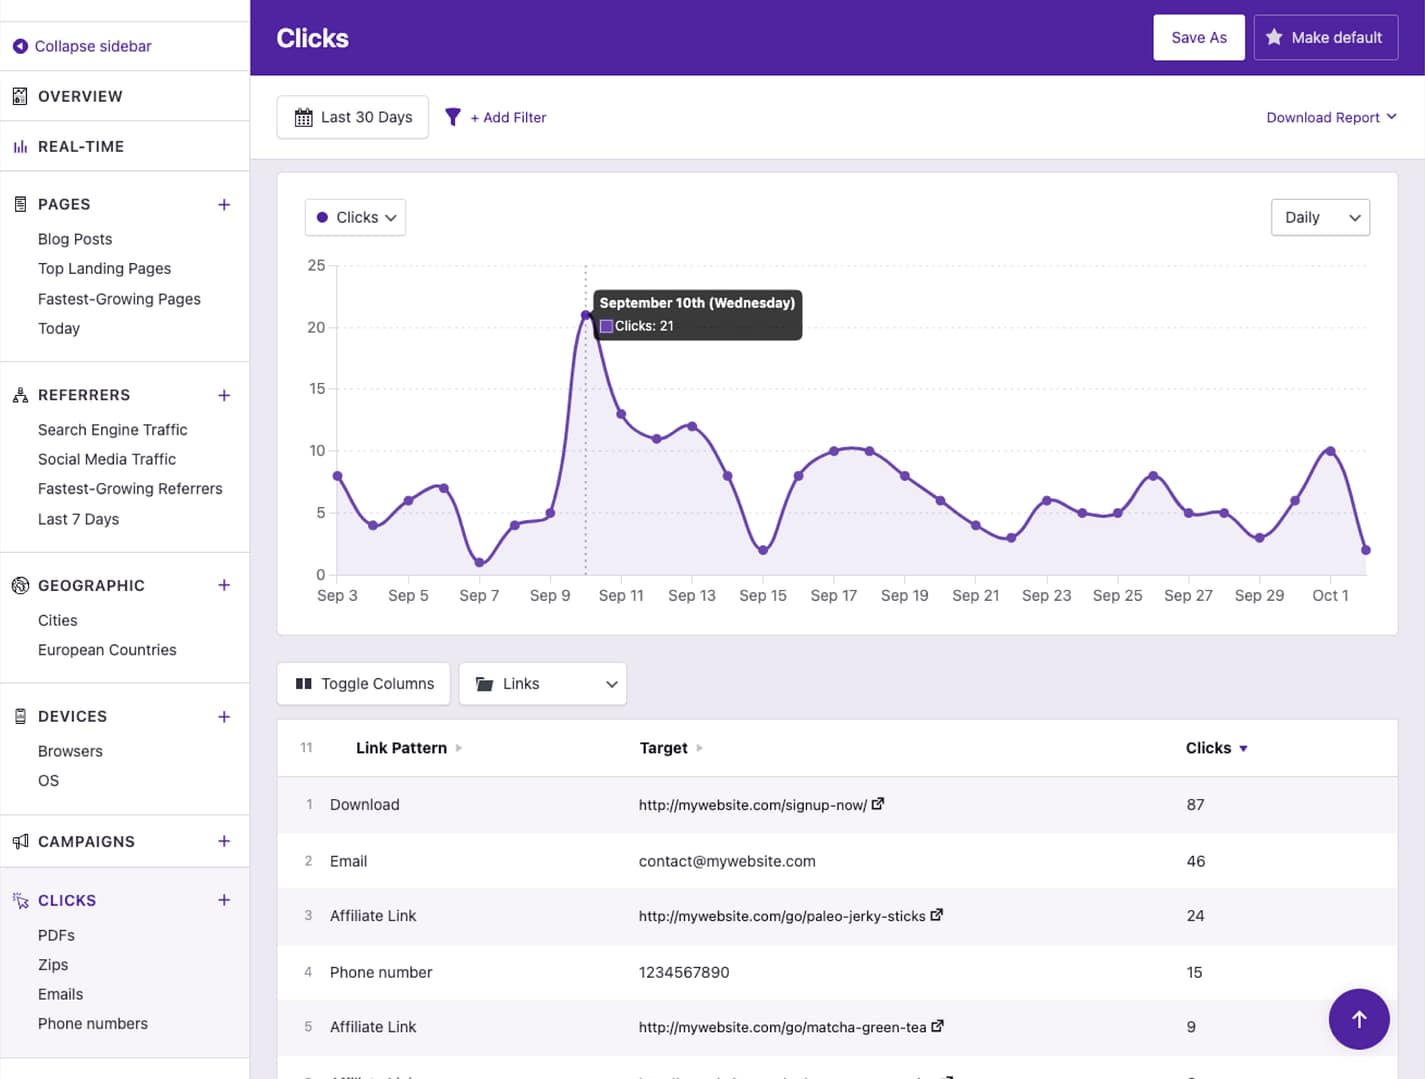1425x1079 pixels.
Task: Click the Collapse sidebar arrow icon
Action: [20, 46]
